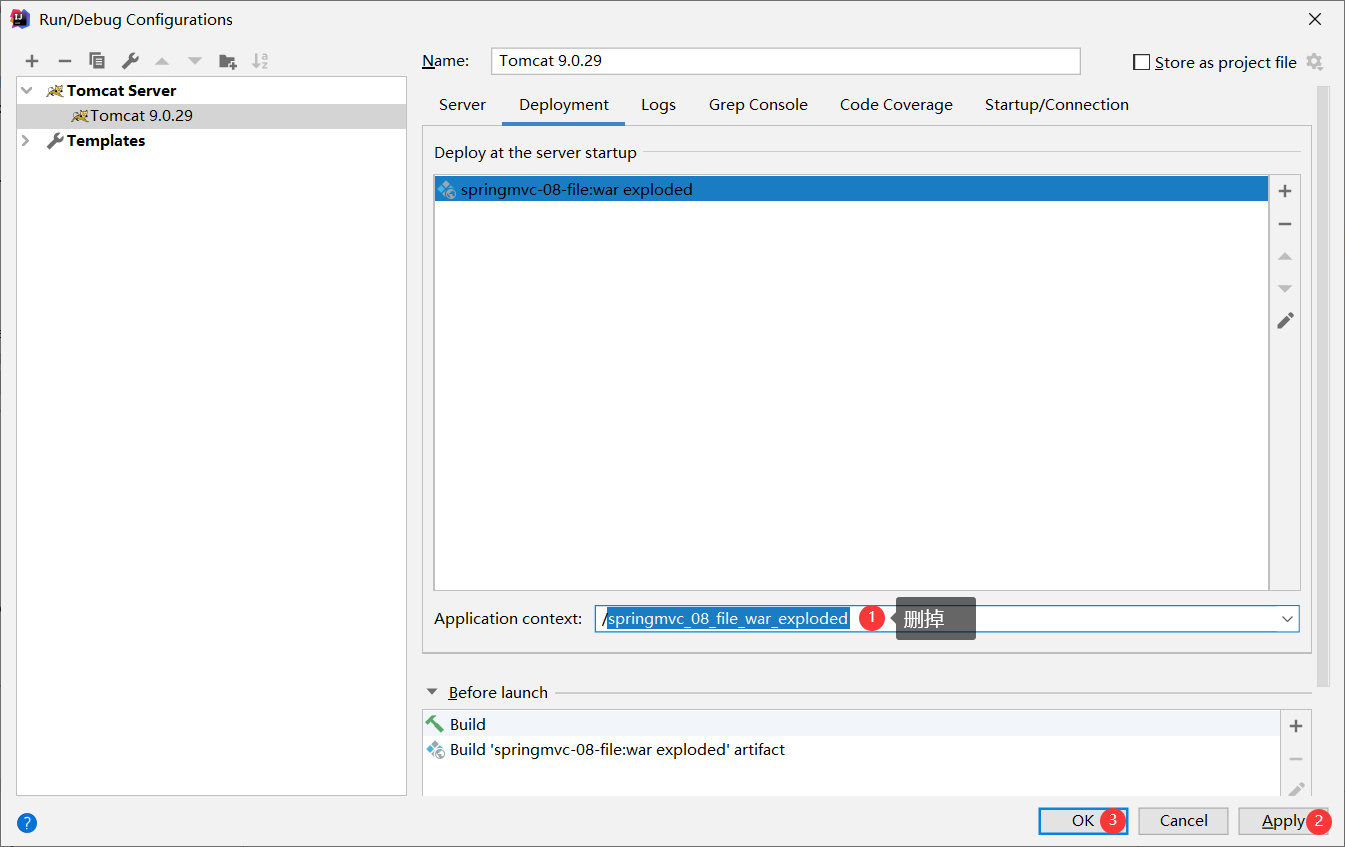Screen dimensions: 1345x847
Task: Edit deployment artifact with pencil icon
Action: tap(1285, 321)
